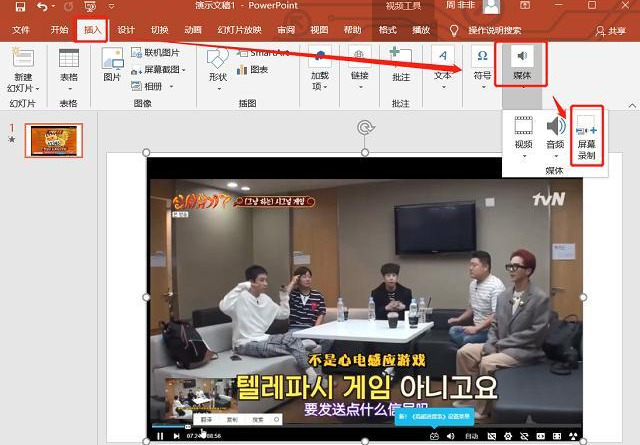This screenshot has width=640, height=445.
Task: Add a 批注 comment
Action: (x=400, y=65)
